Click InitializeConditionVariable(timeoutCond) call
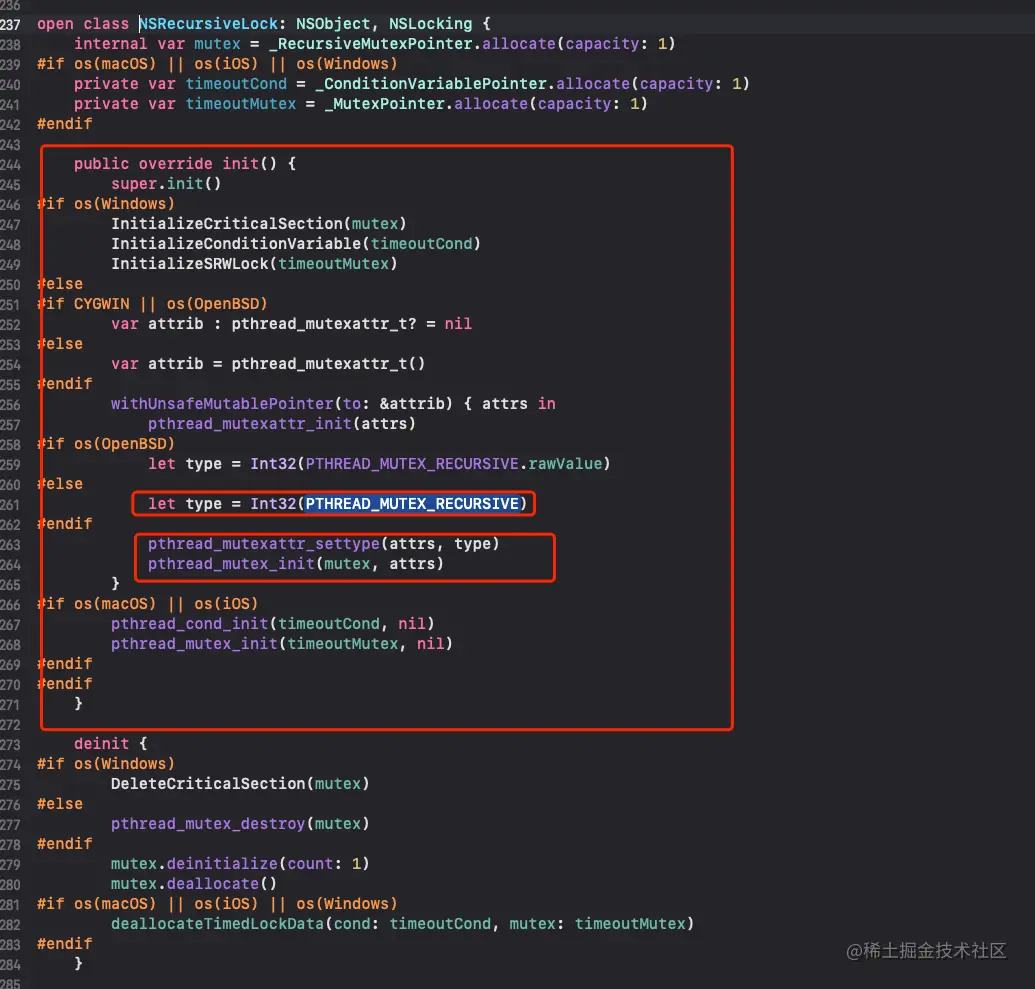 click(296, 244)
